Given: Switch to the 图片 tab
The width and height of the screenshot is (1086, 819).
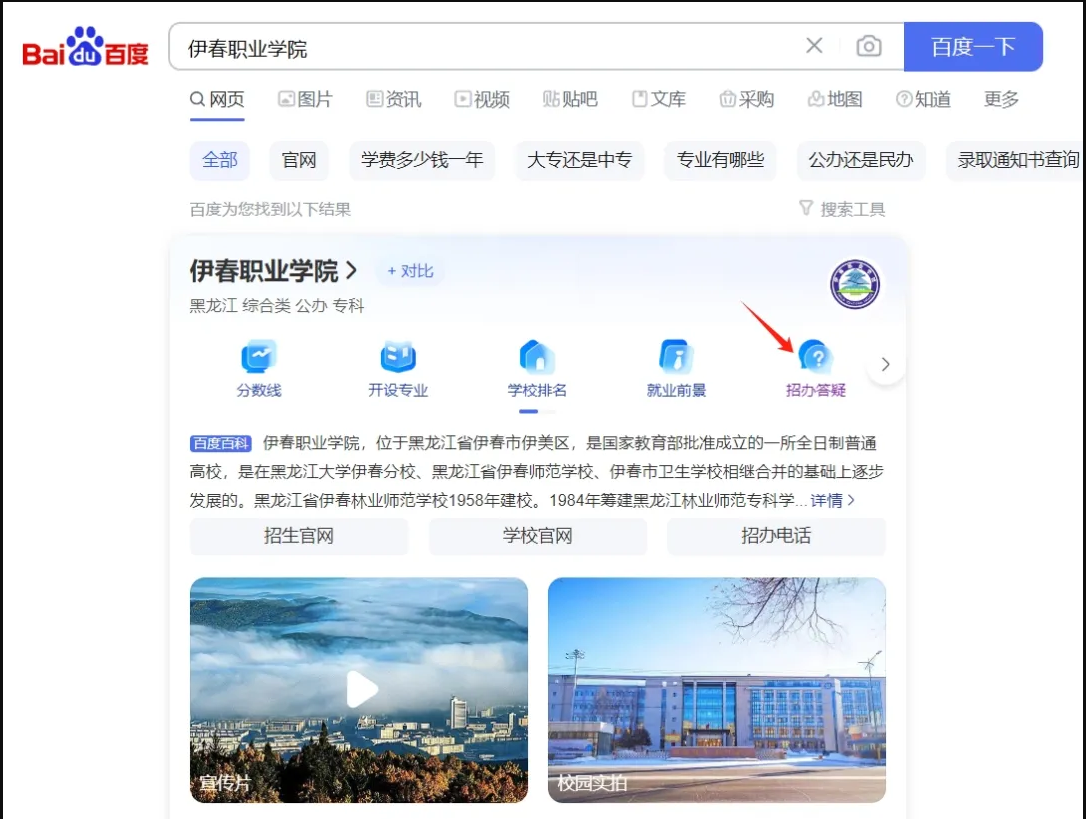Looking at the screenshot, I should [305, 99].
